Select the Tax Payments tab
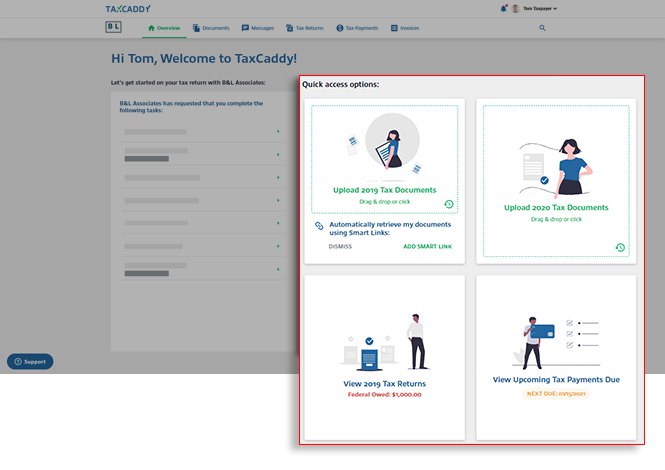The height and width of the screenshot is (470, 665). pyautogui.click(x=357, y=28)
